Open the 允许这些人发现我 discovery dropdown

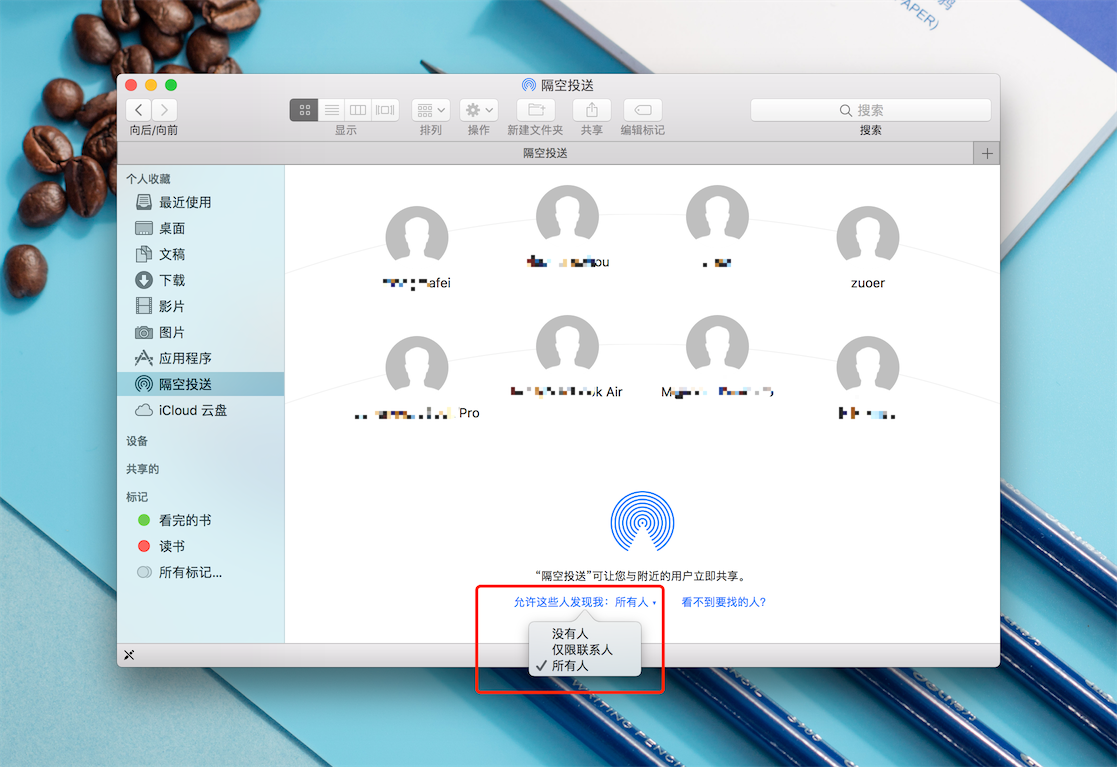coord(586,602)
